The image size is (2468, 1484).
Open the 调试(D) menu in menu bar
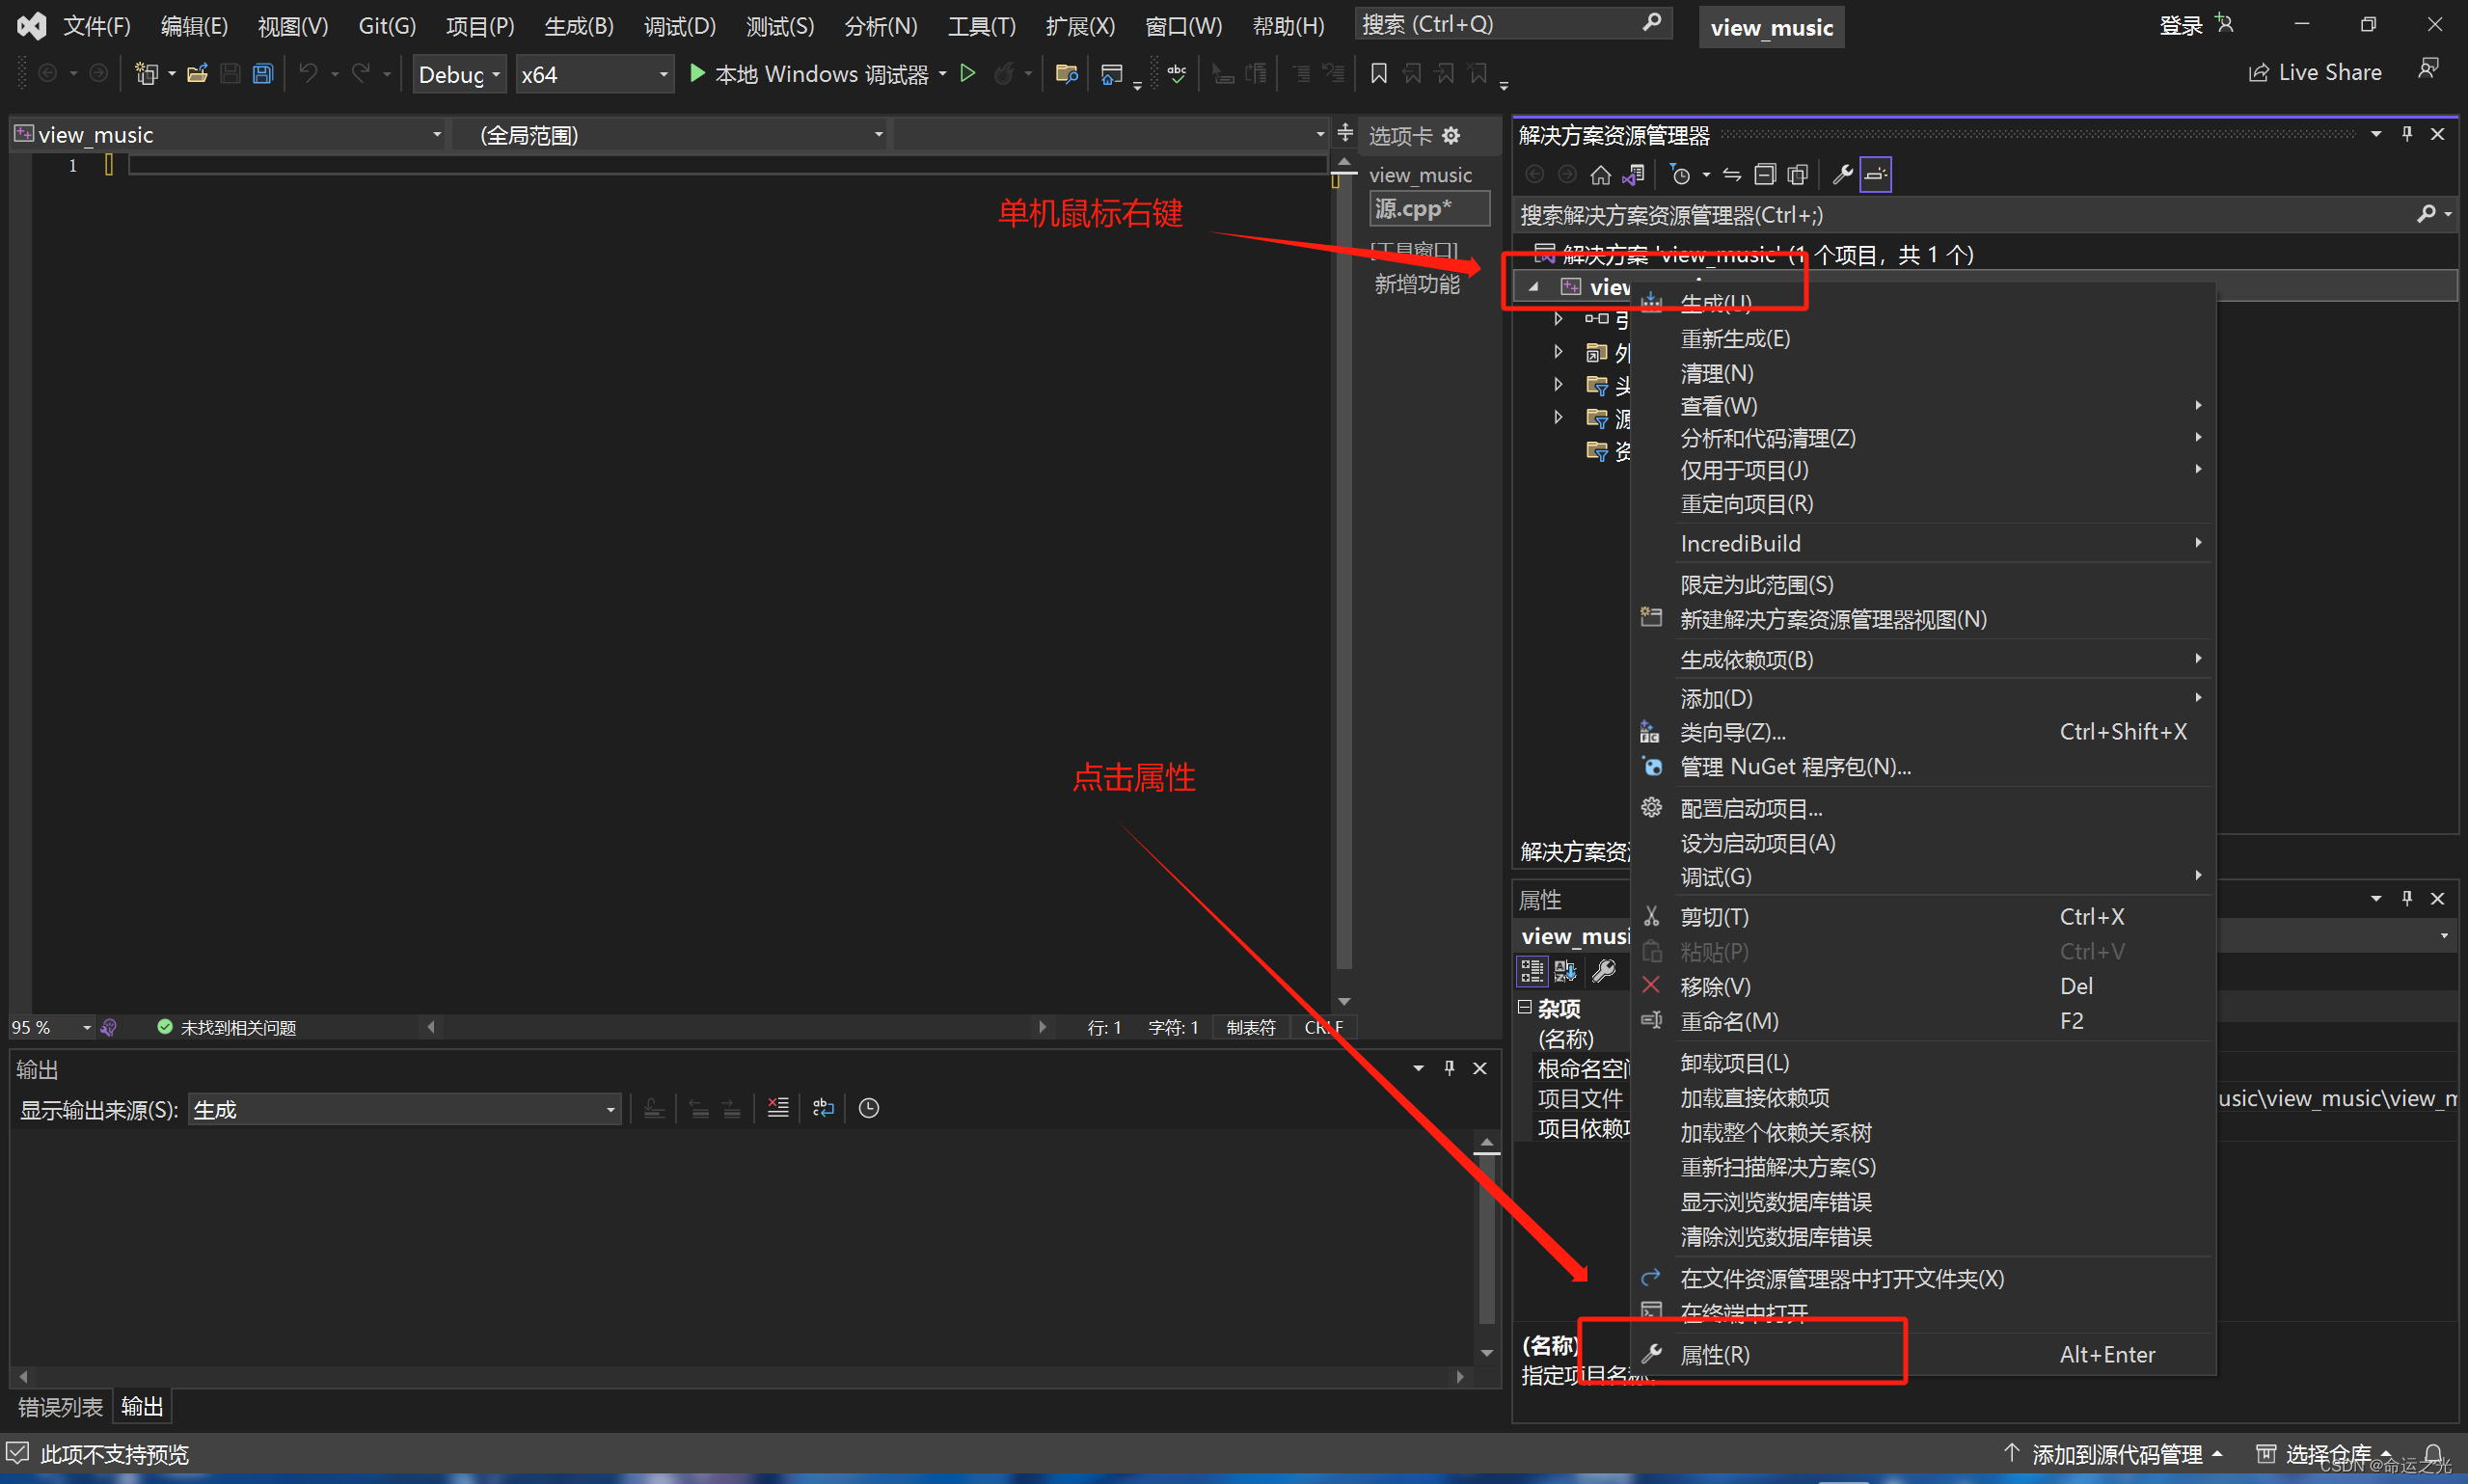tap(680, 26)
